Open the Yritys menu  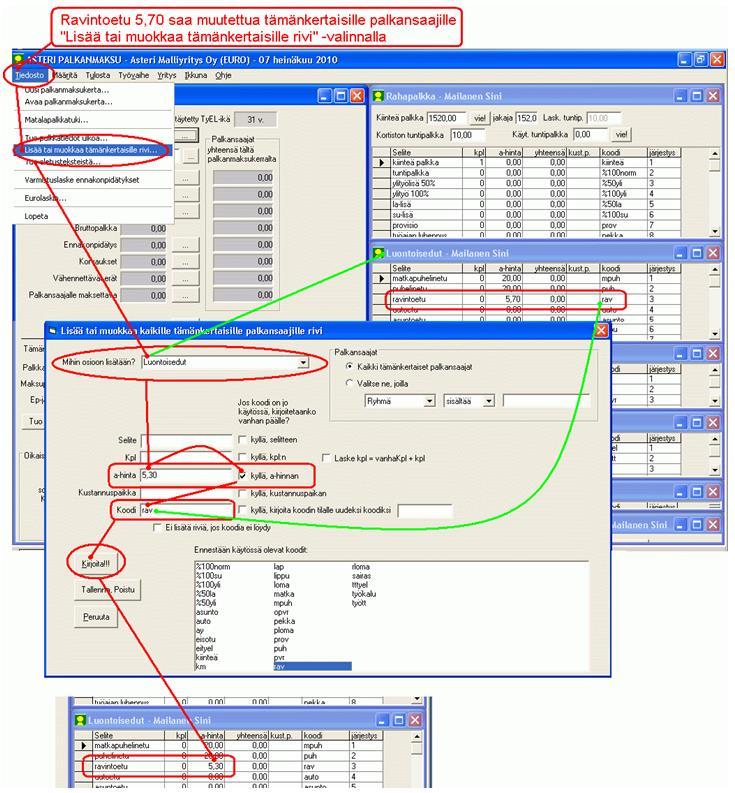point(166,75)
